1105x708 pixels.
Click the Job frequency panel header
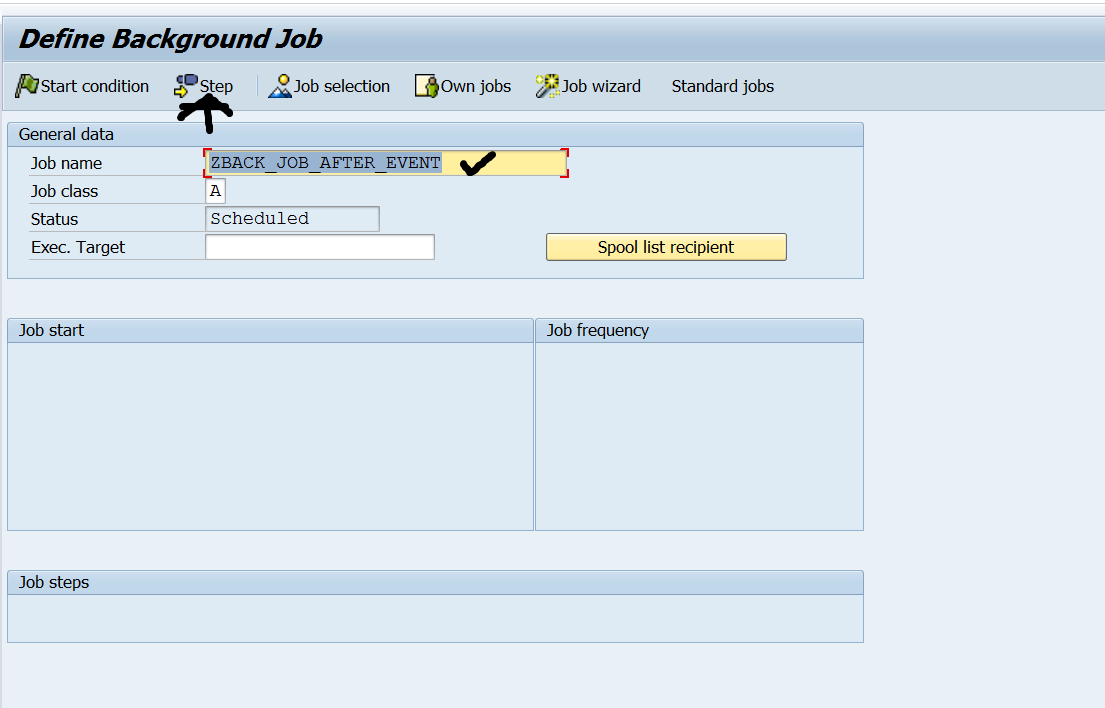click(699, 330)
